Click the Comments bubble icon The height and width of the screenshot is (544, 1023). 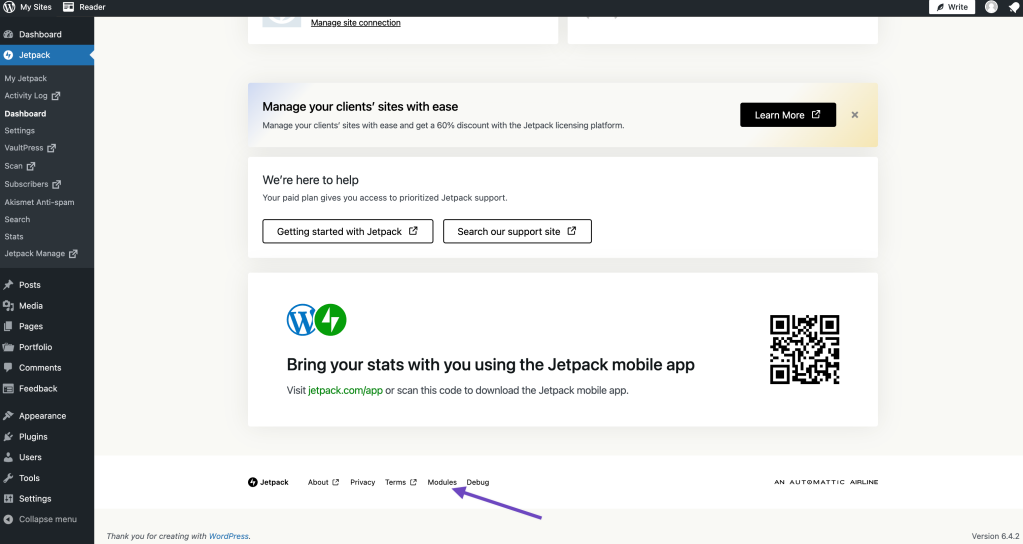pyautogui.click(x=8, y=368)
